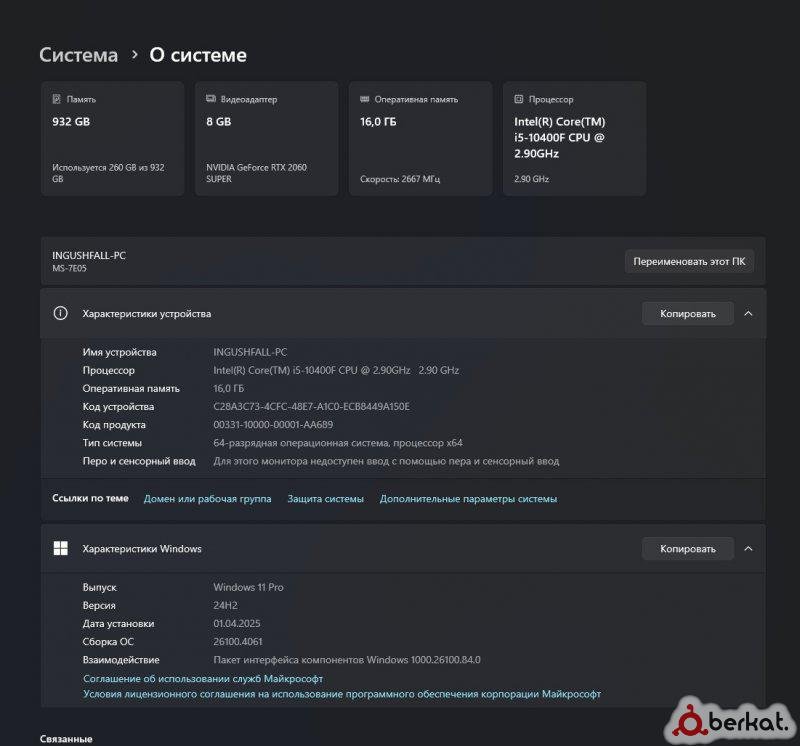
Task: Click the "Переименовать этот ПК" button
Action: coord(689,261)
